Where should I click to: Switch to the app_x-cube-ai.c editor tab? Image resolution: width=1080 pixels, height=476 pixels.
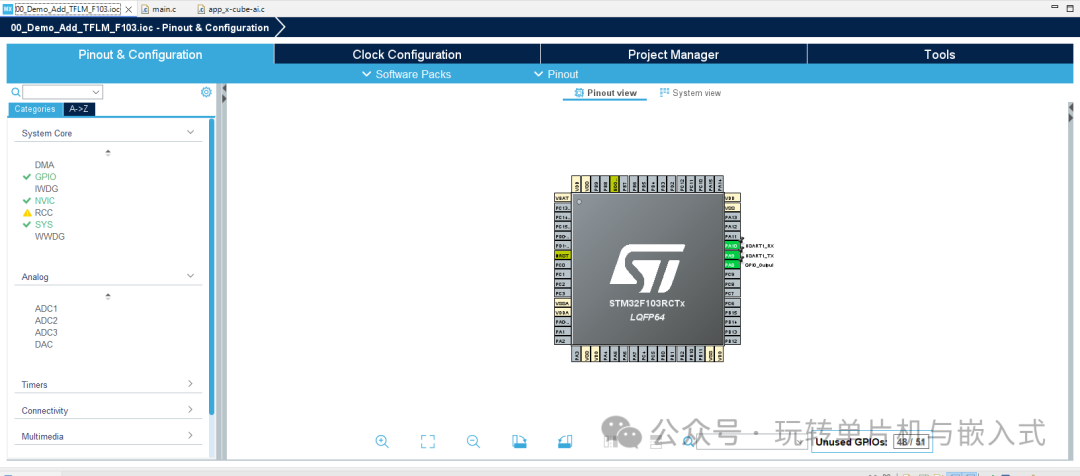click(229, 9)
